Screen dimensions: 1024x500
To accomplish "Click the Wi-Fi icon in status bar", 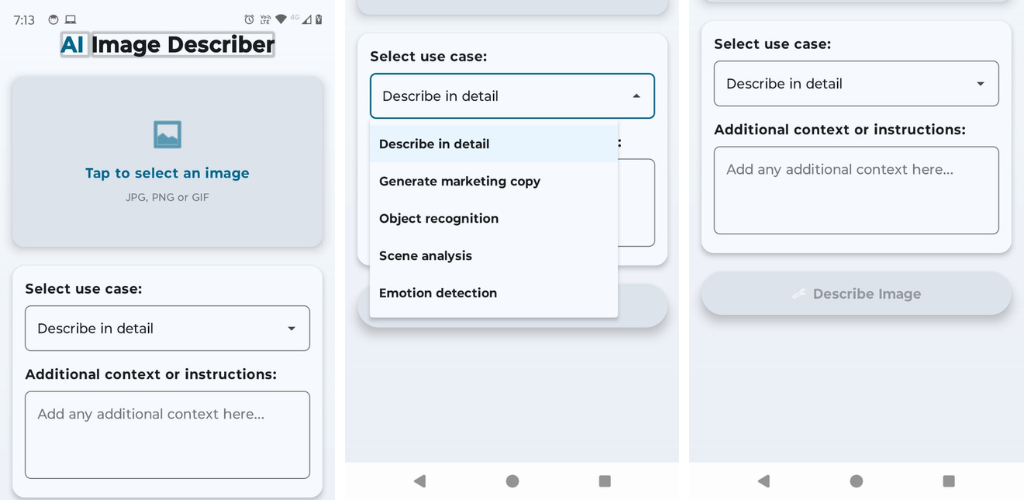I will click(281, 20).
